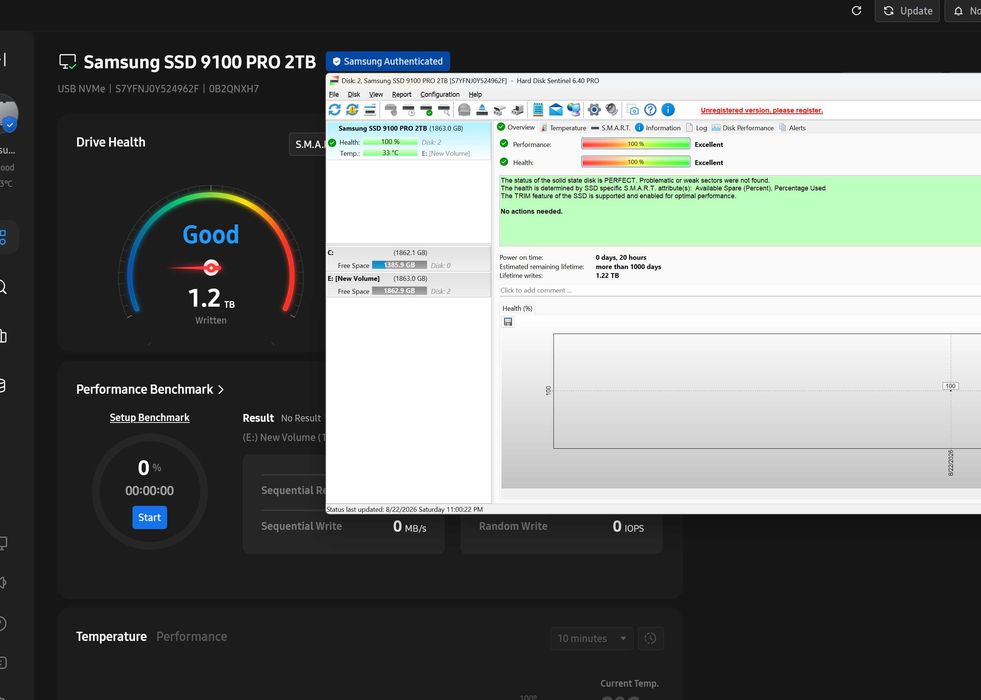Open the 10 minutes time range dropdown
The width and height of the screenshot is (981, 700).
[592, 638]
